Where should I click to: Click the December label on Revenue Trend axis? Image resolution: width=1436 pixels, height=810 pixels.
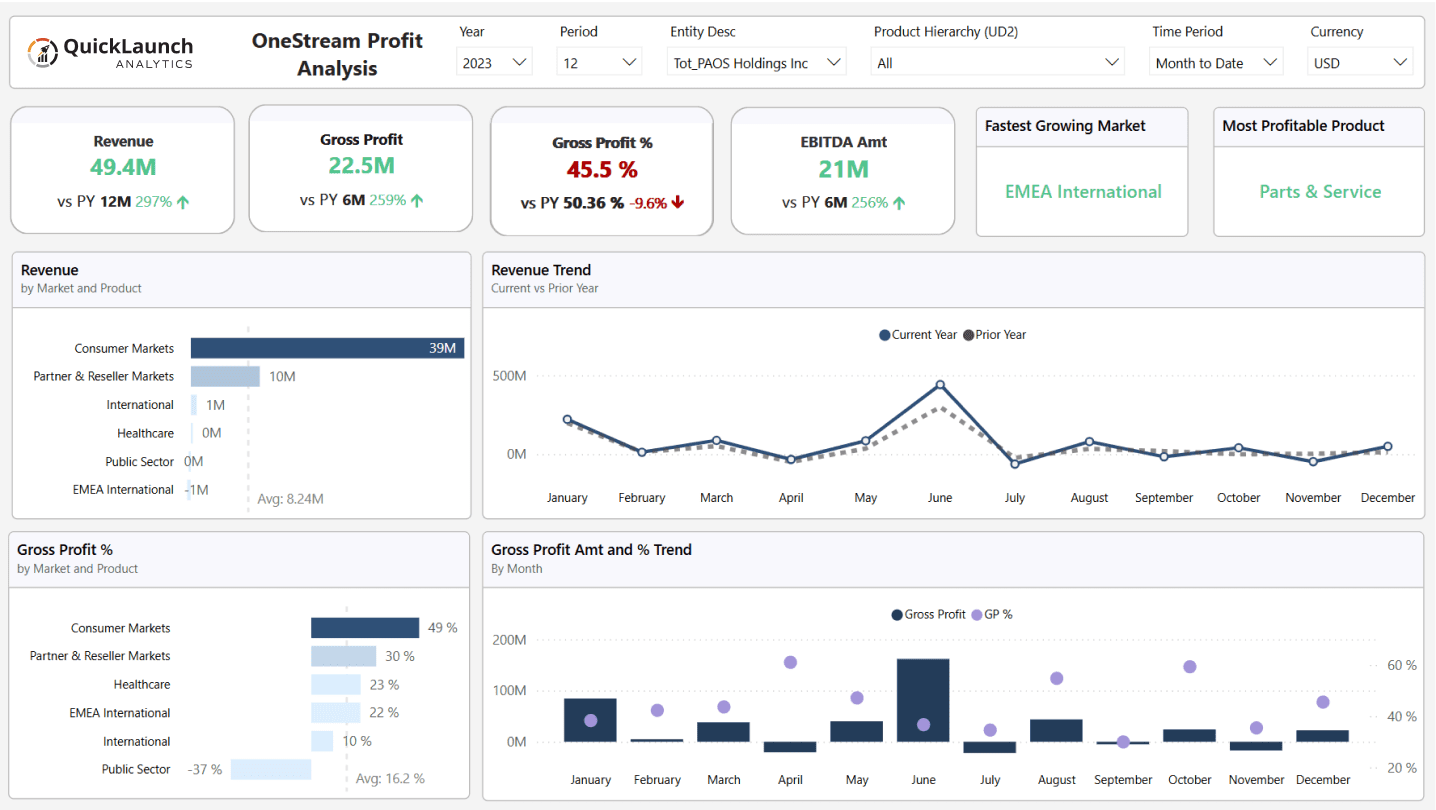pos(1388,498)
